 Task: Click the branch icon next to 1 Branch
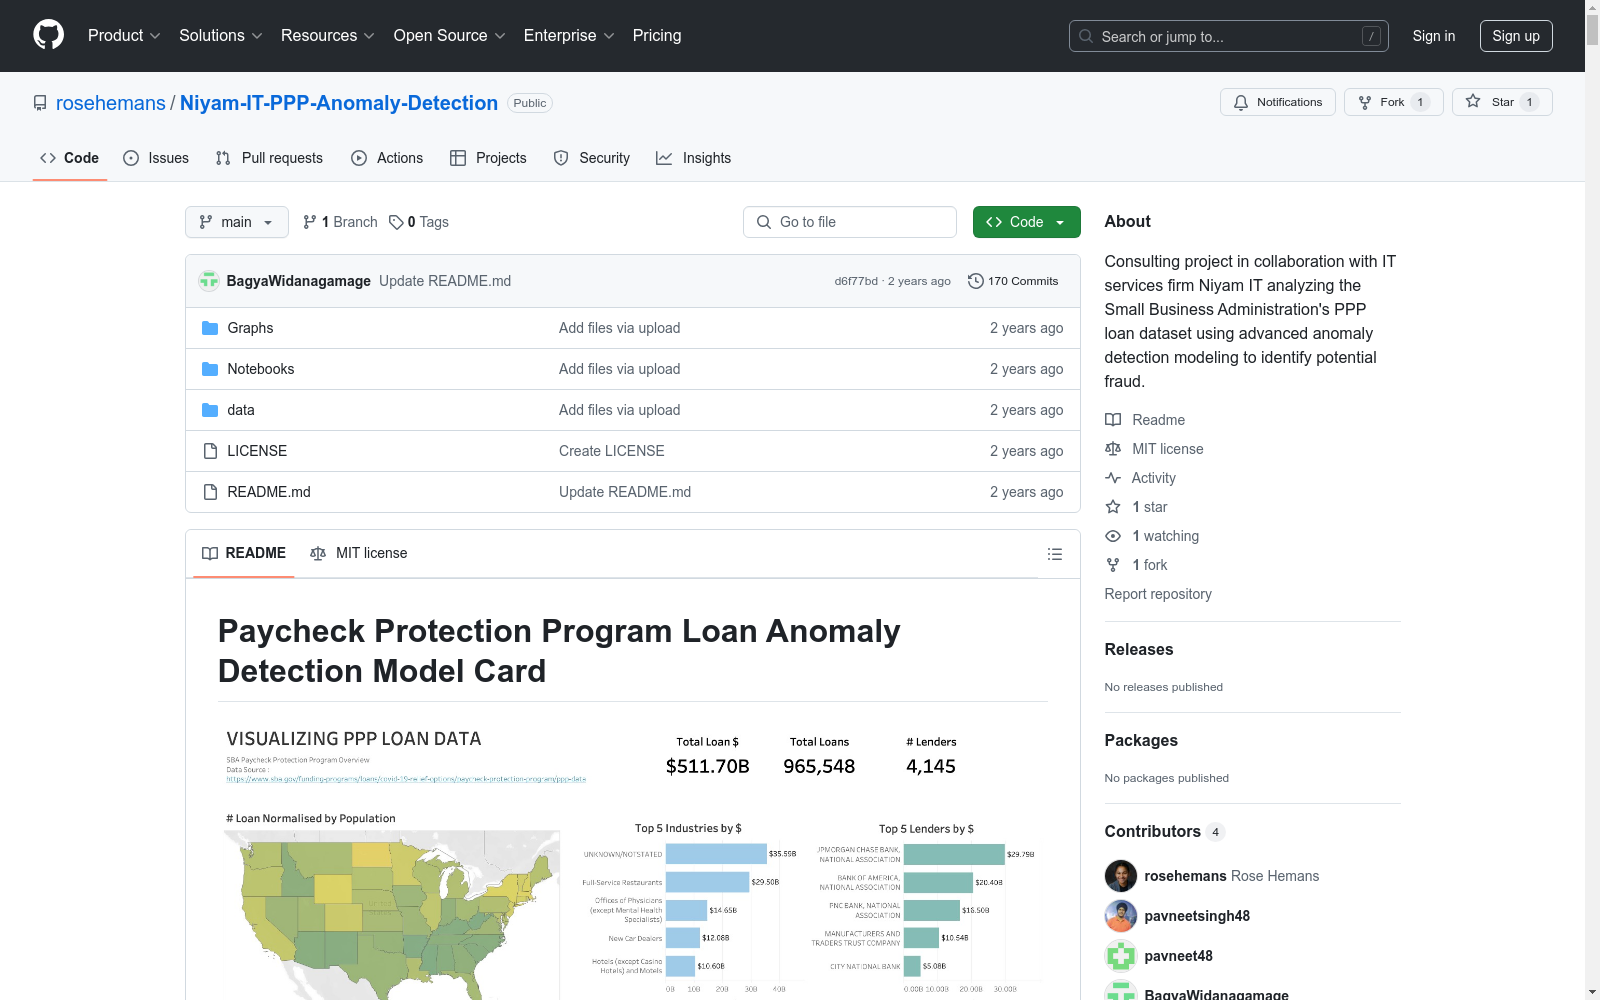310,222
